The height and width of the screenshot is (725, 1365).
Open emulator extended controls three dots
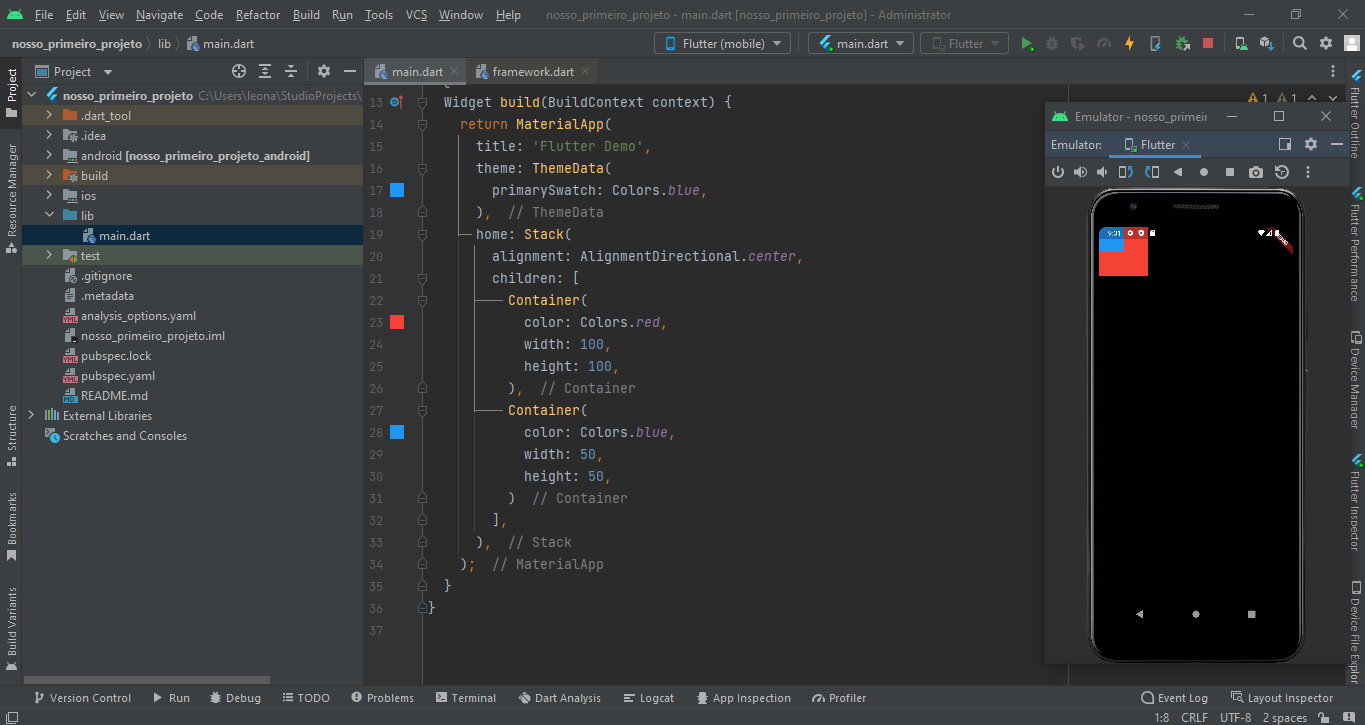point(1308,172)
